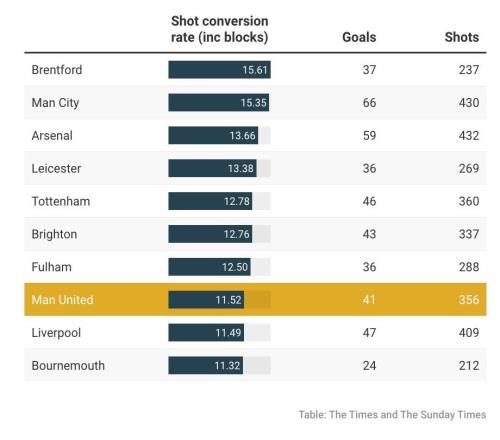Viewport: 500px width, 440px height.
Task: Click the Bournemouth row label
Action: (x=68, y=365)
